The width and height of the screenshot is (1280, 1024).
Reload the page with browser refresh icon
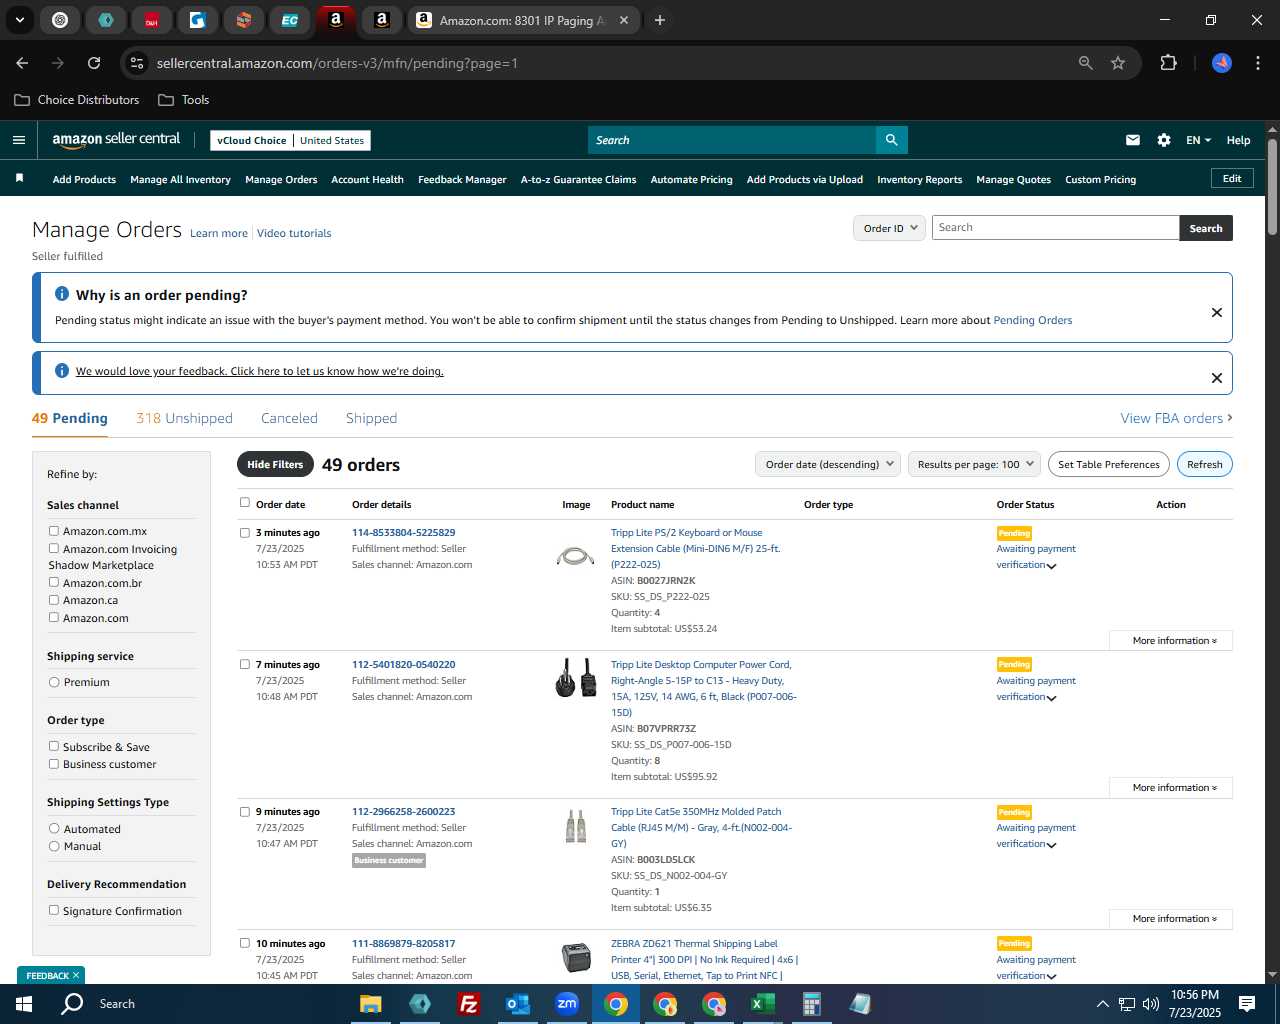coord(94,63)
